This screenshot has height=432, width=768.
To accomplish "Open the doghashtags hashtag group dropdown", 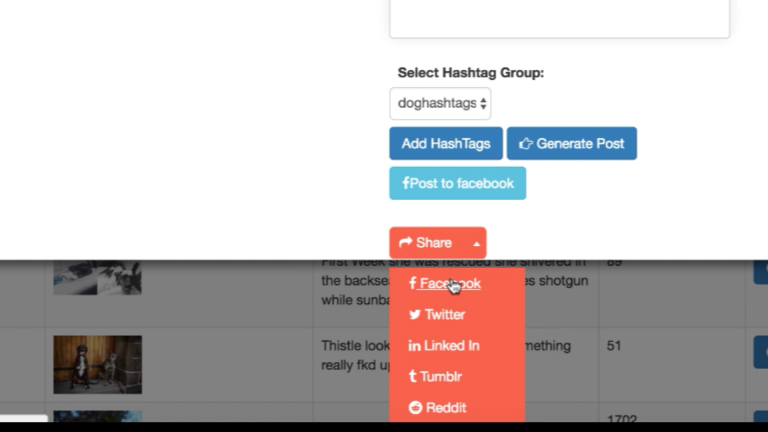I will tap(440, 103).
